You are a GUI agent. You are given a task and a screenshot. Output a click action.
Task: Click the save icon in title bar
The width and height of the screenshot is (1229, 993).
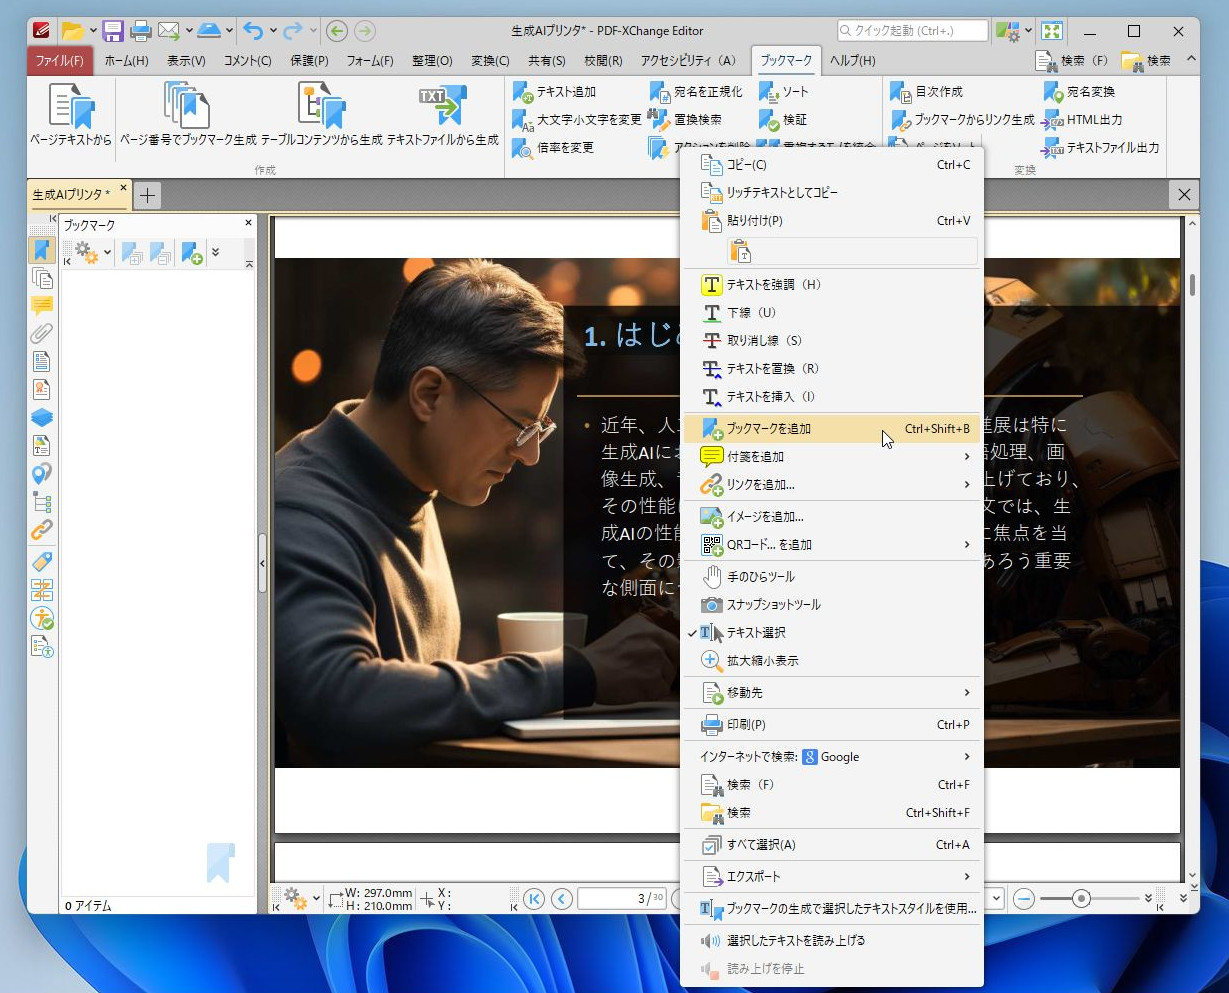(113, 31)
